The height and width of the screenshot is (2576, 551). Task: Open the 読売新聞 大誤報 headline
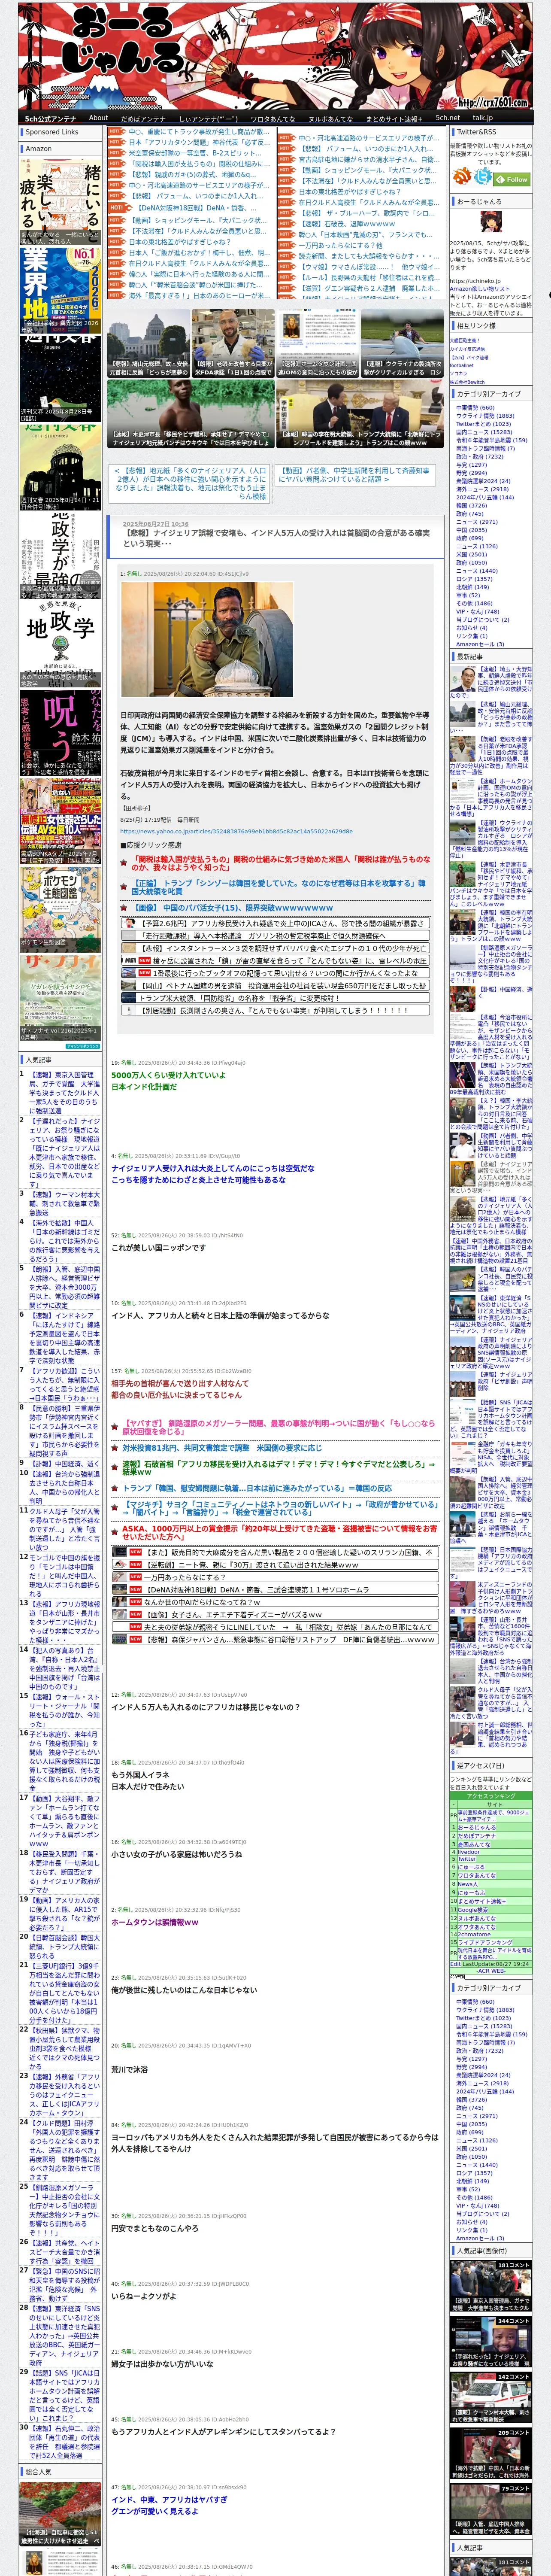[x=368, y=256]
